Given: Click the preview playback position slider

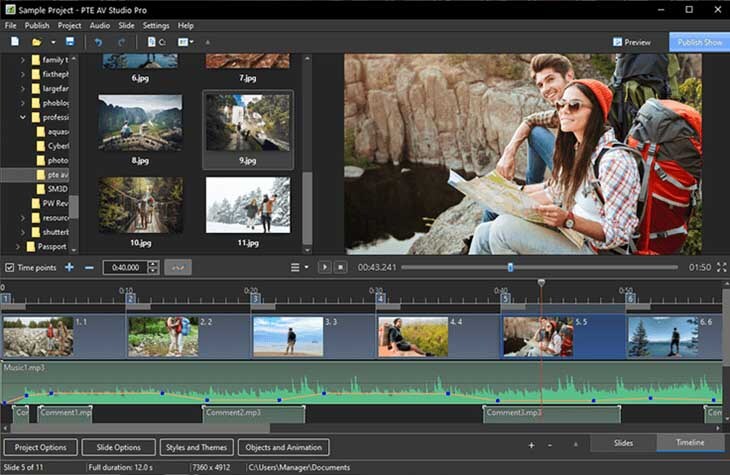Looking at the screenshot, I should coord(510,267).
